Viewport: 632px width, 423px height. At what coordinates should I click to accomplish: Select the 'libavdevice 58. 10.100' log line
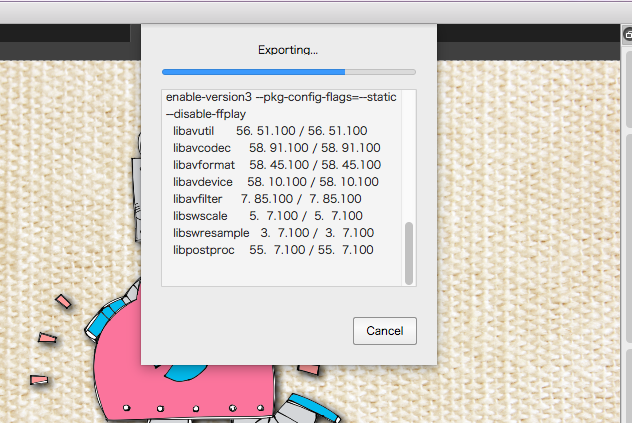(276, 181)
